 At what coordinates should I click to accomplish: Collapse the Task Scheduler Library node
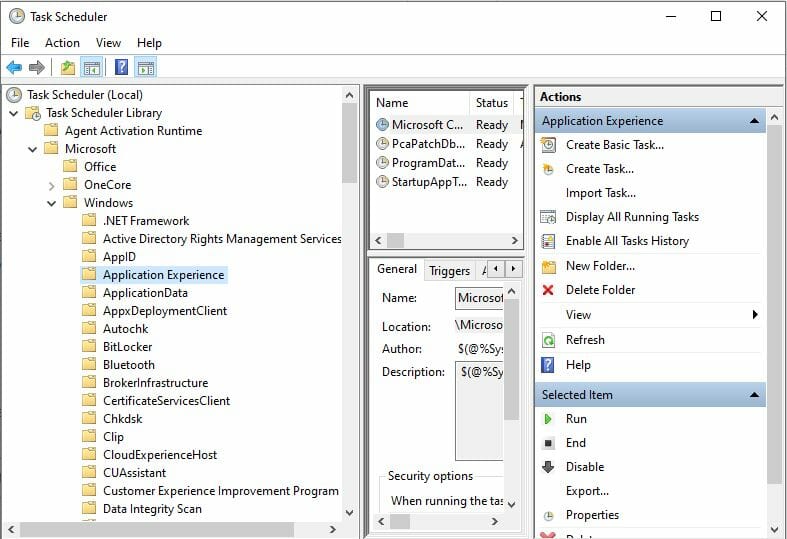[14, 113]
